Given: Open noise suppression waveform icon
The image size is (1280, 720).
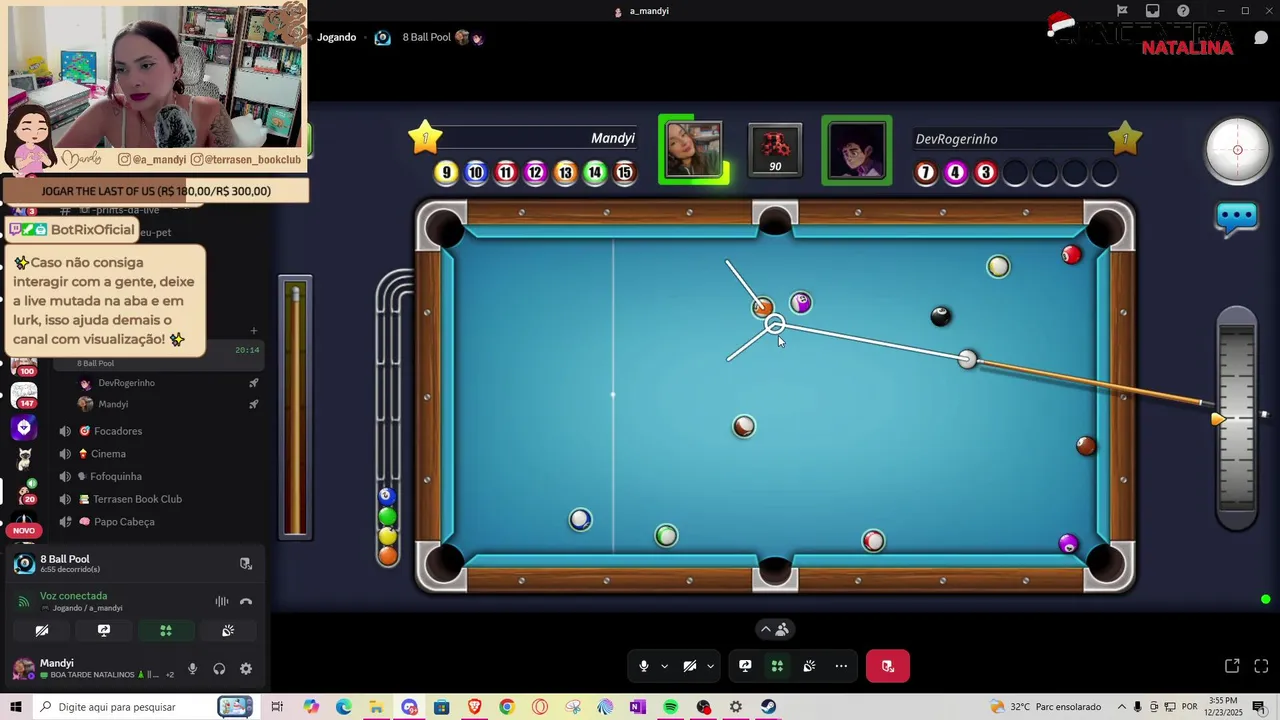Looking at the screenshot, I should tap(222, 601).
